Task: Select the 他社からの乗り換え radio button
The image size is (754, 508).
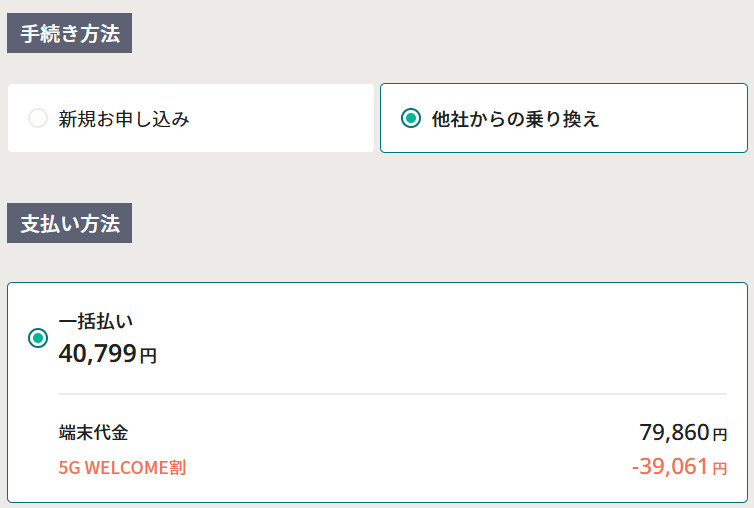Action: pos(411,118)
